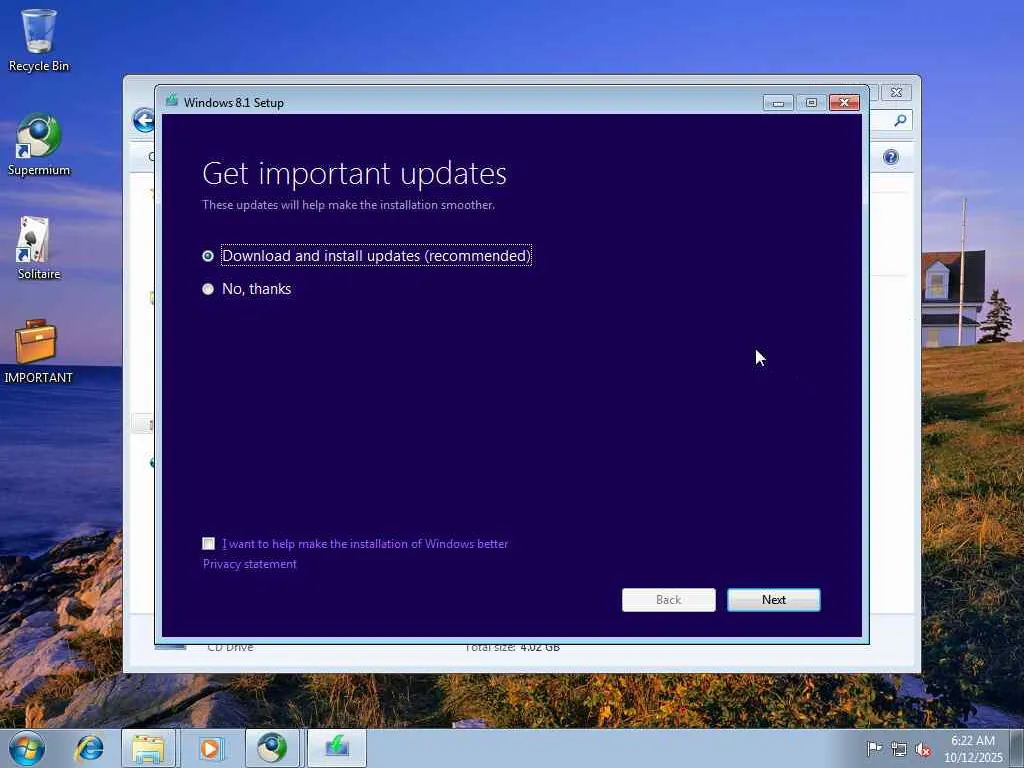Select the IMPORTANT briefcase desktop icon
Screen dimensions: 1024x768
[x=38, y=351]
